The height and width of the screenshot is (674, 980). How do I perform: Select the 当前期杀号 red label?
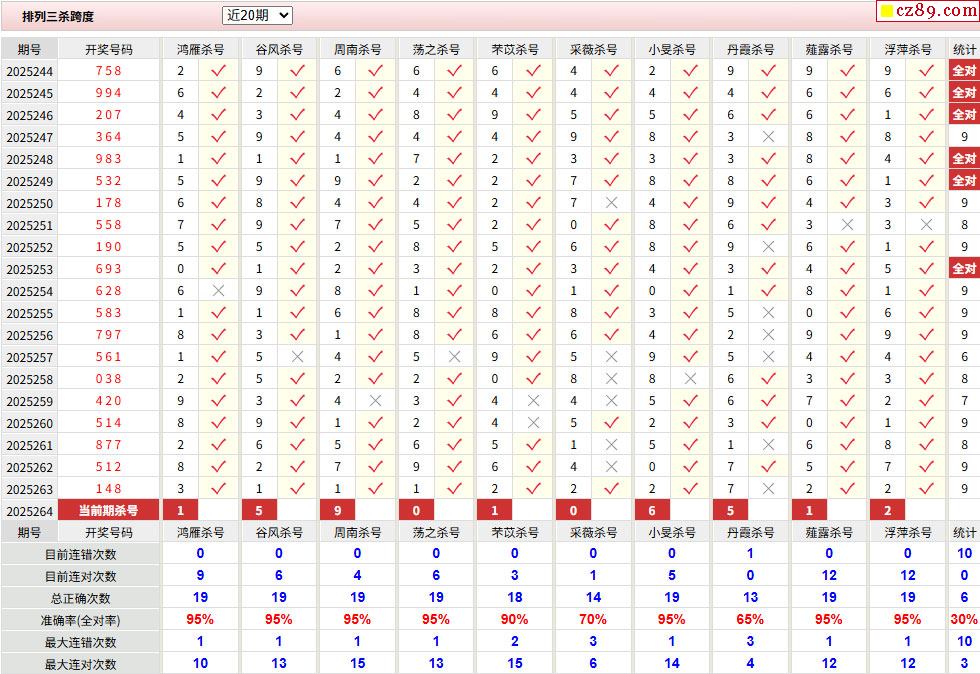coord(108,510)
